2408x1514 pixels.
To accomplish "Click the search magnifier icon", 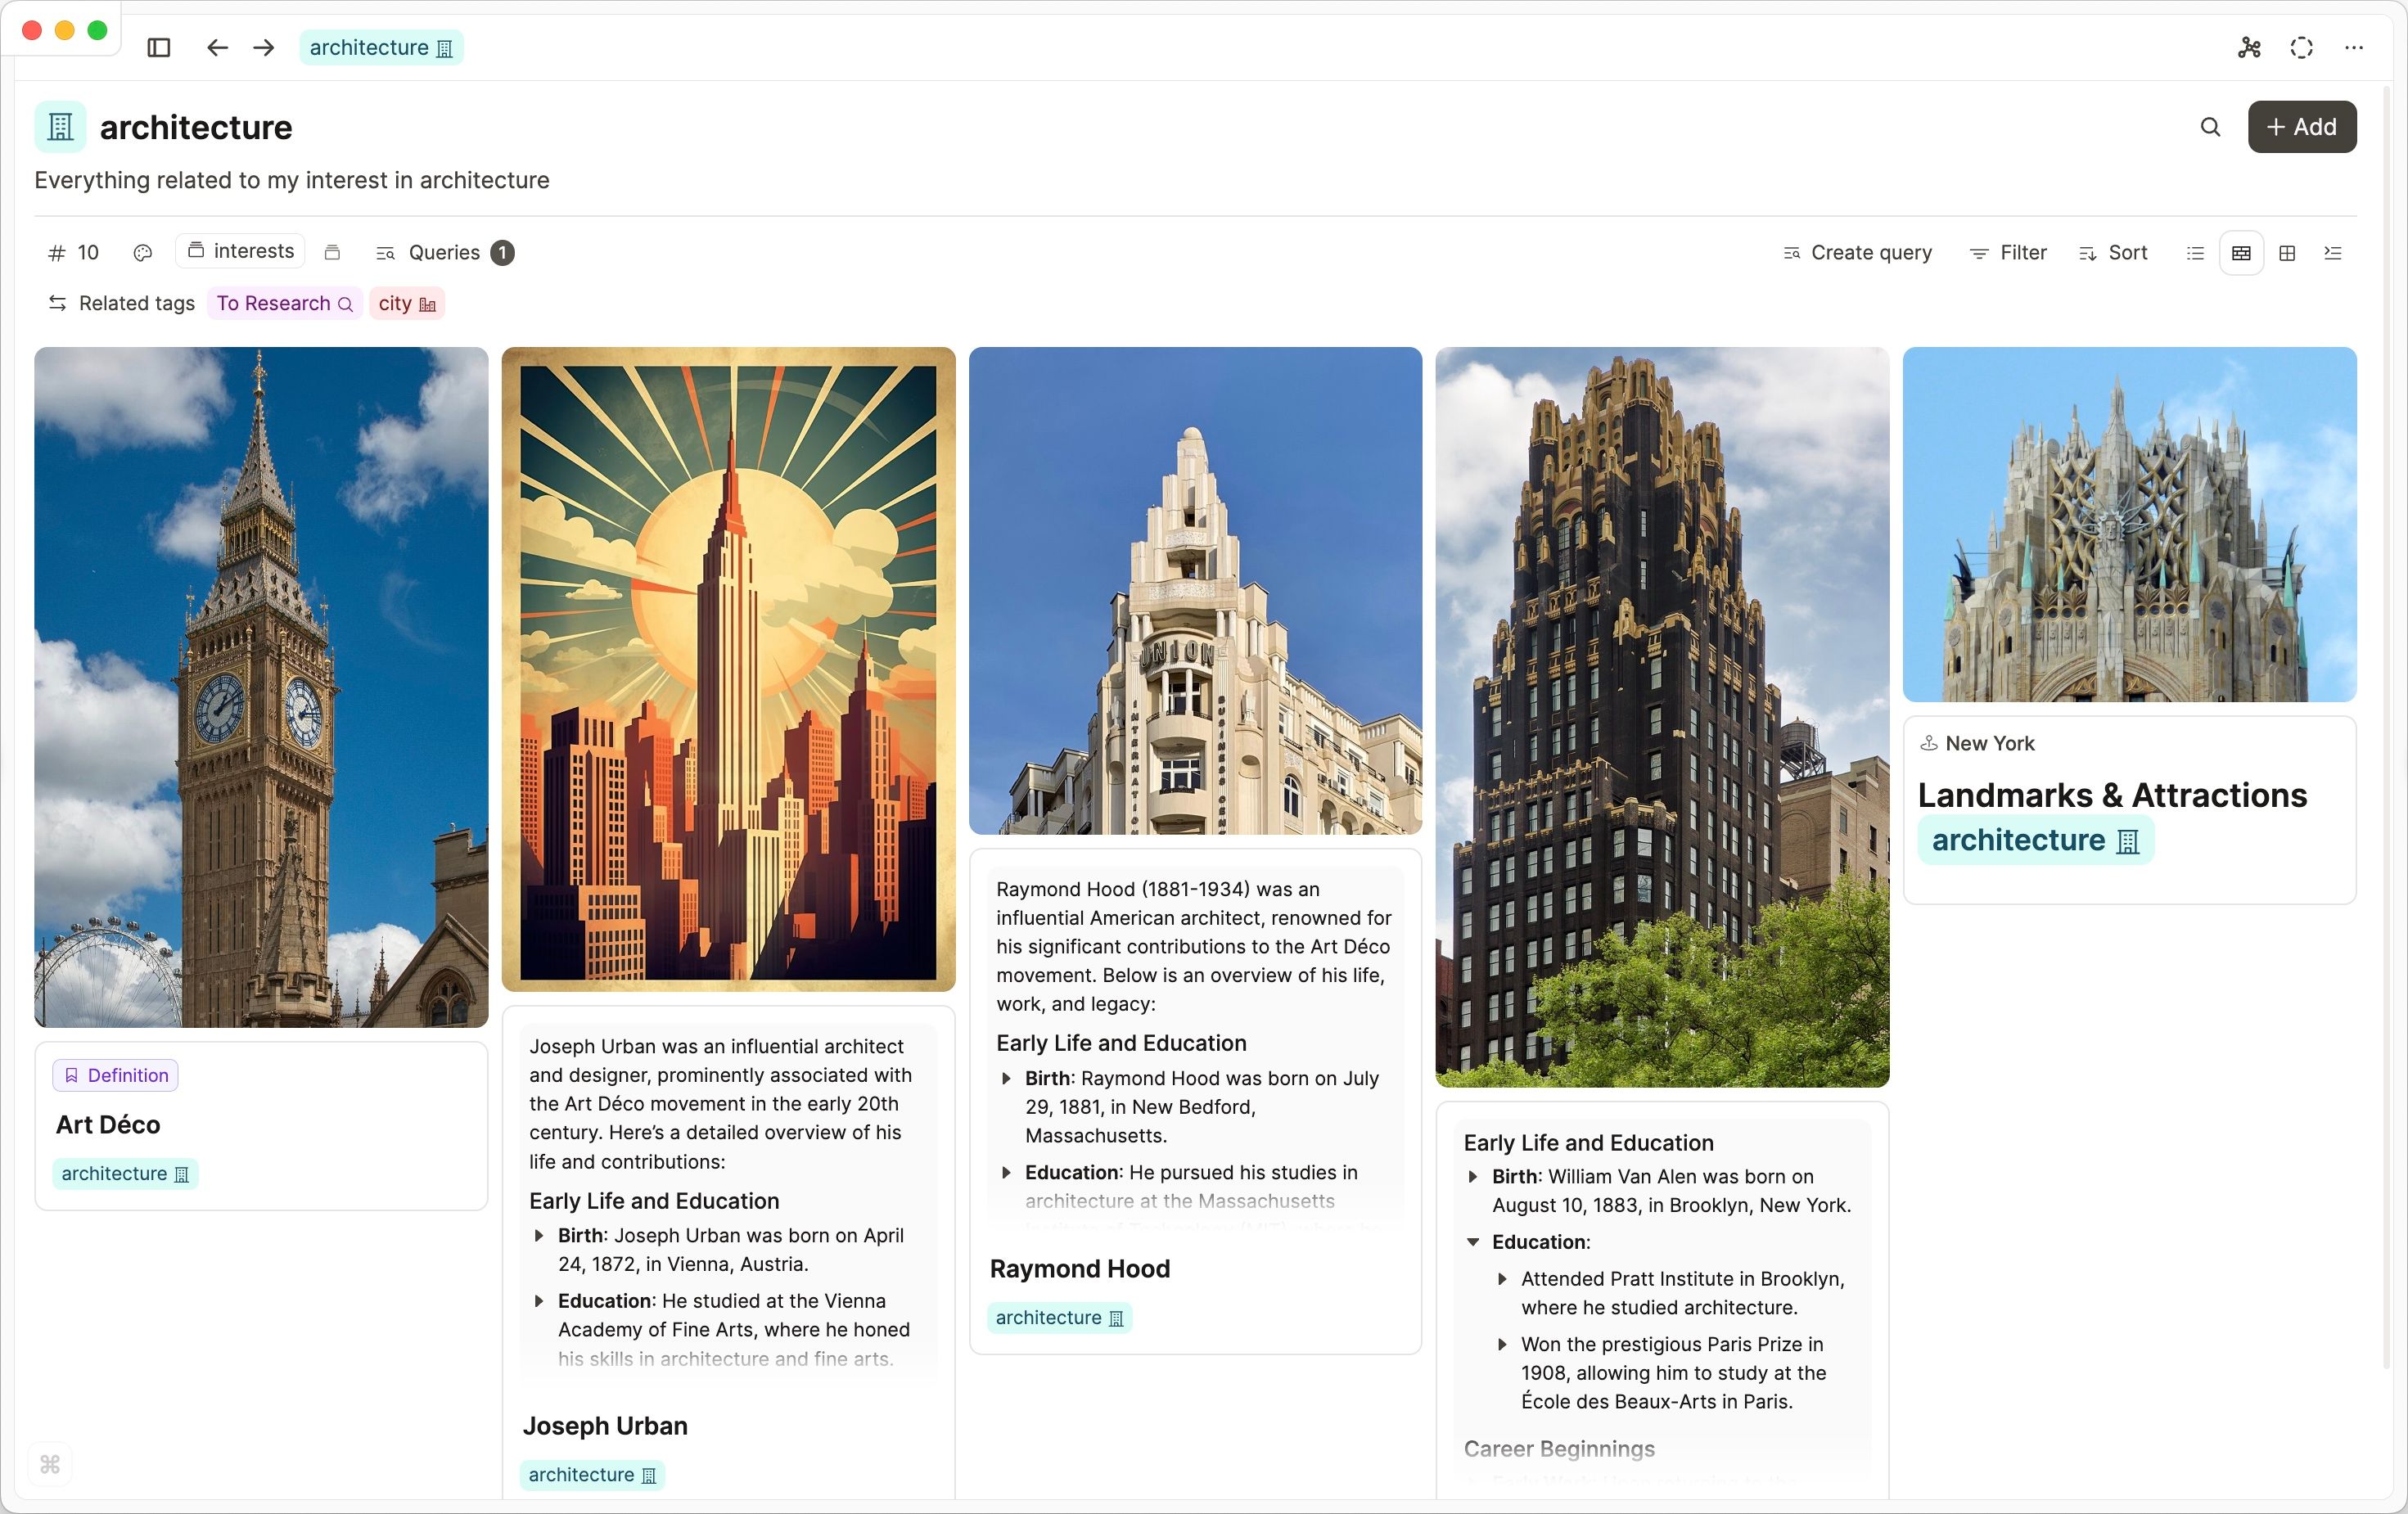I will coord(2210,127).
